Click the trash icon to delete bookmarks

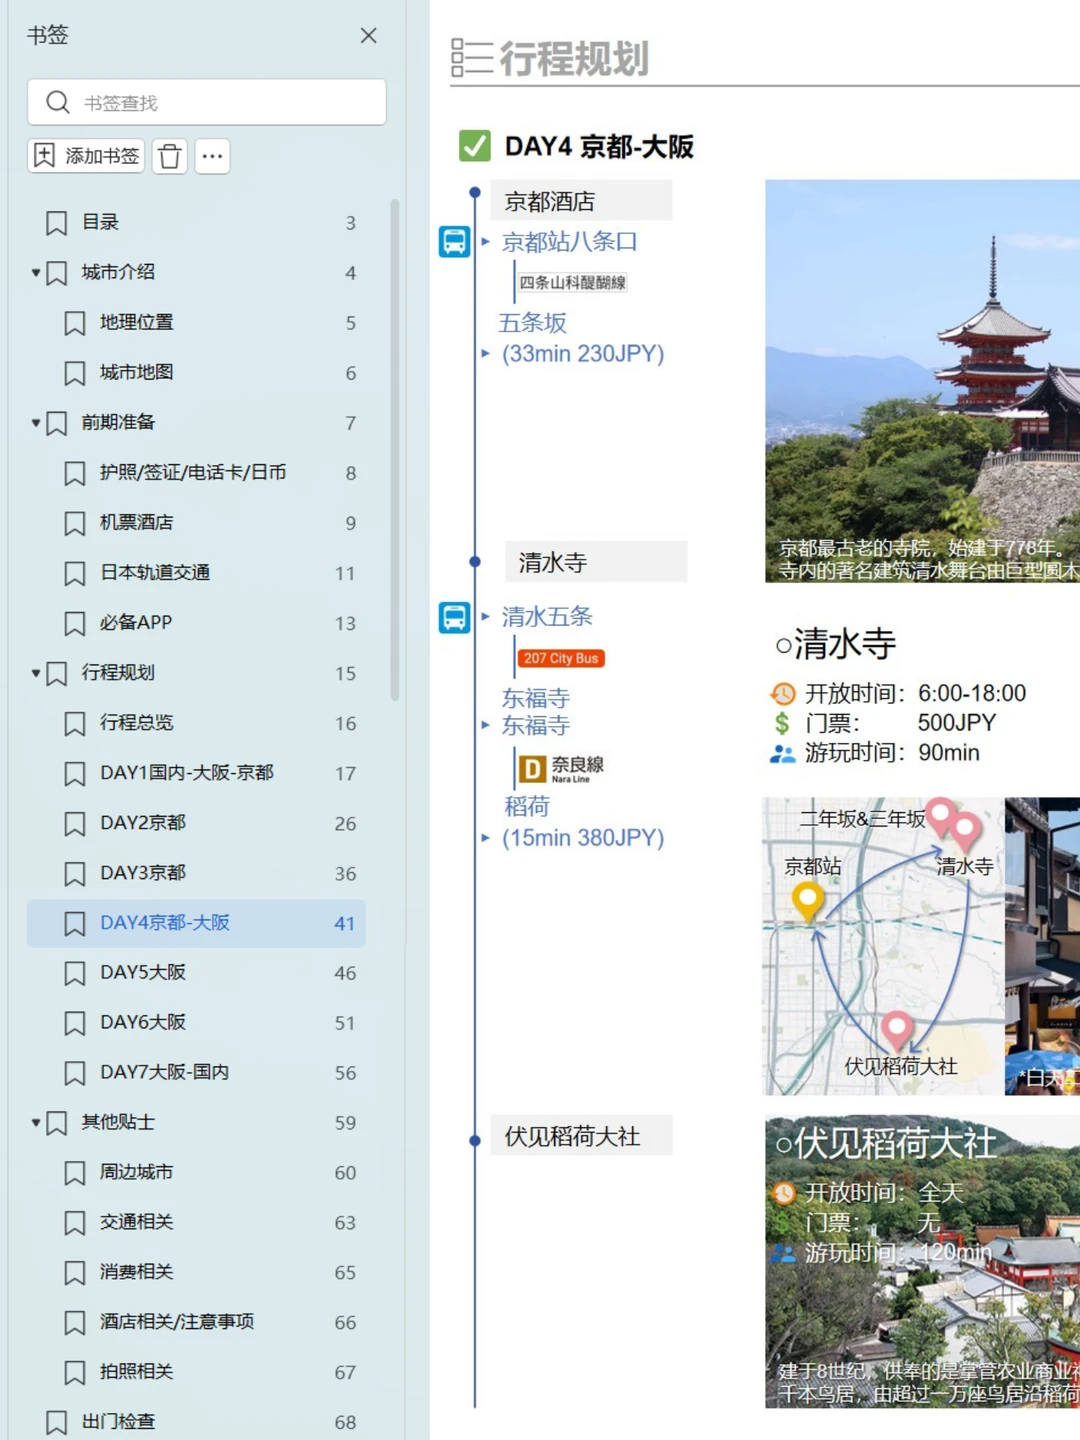(x=168, y=156)
